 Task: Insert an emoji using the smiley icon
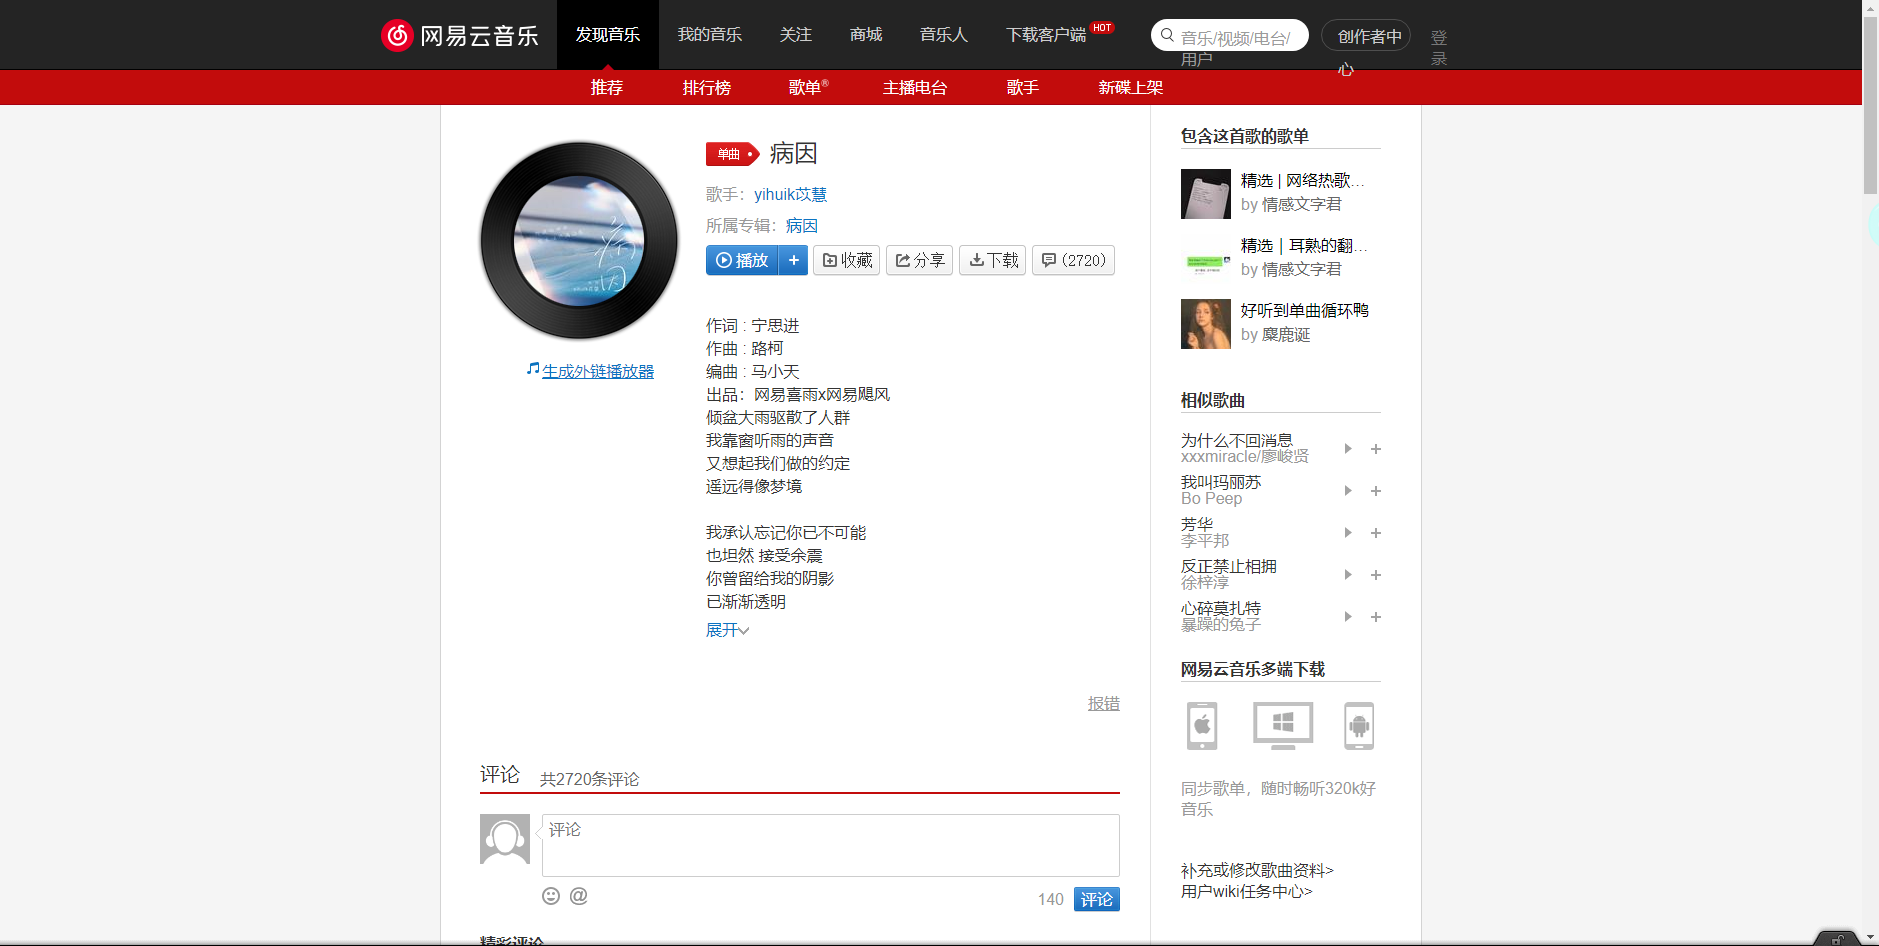(x=551, y=896)
